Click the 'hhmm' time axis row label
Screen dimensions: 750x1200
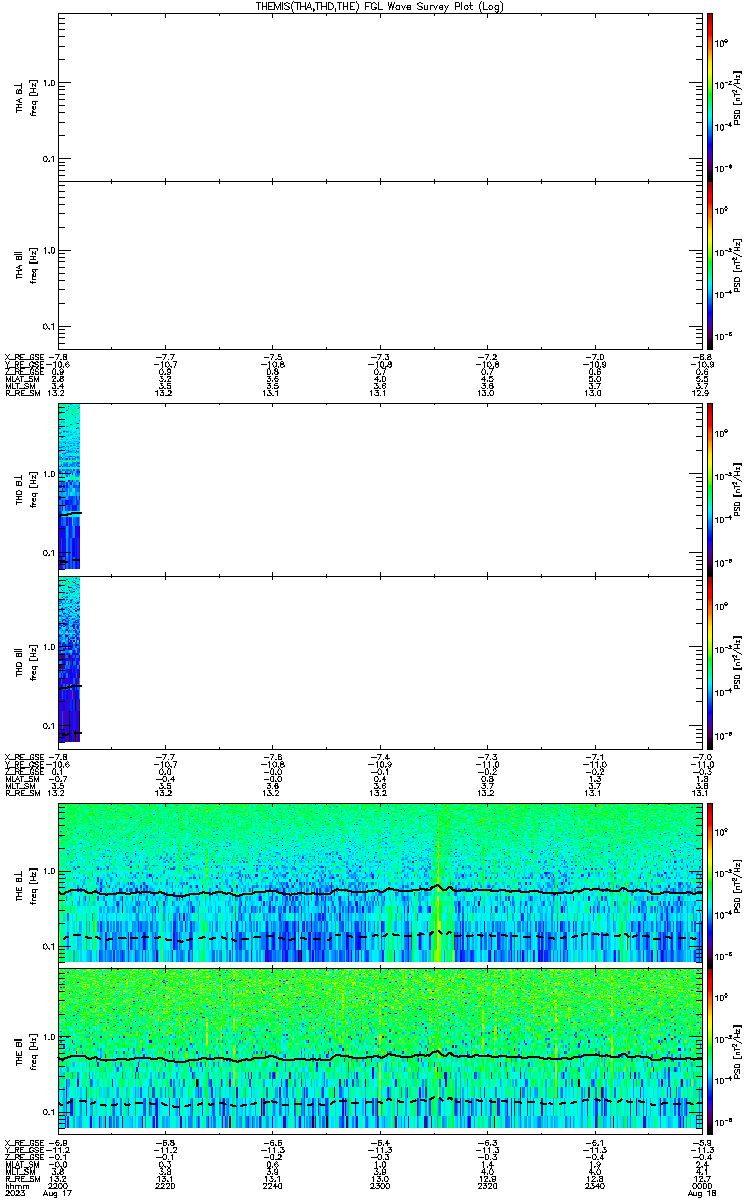point(16,1185)
